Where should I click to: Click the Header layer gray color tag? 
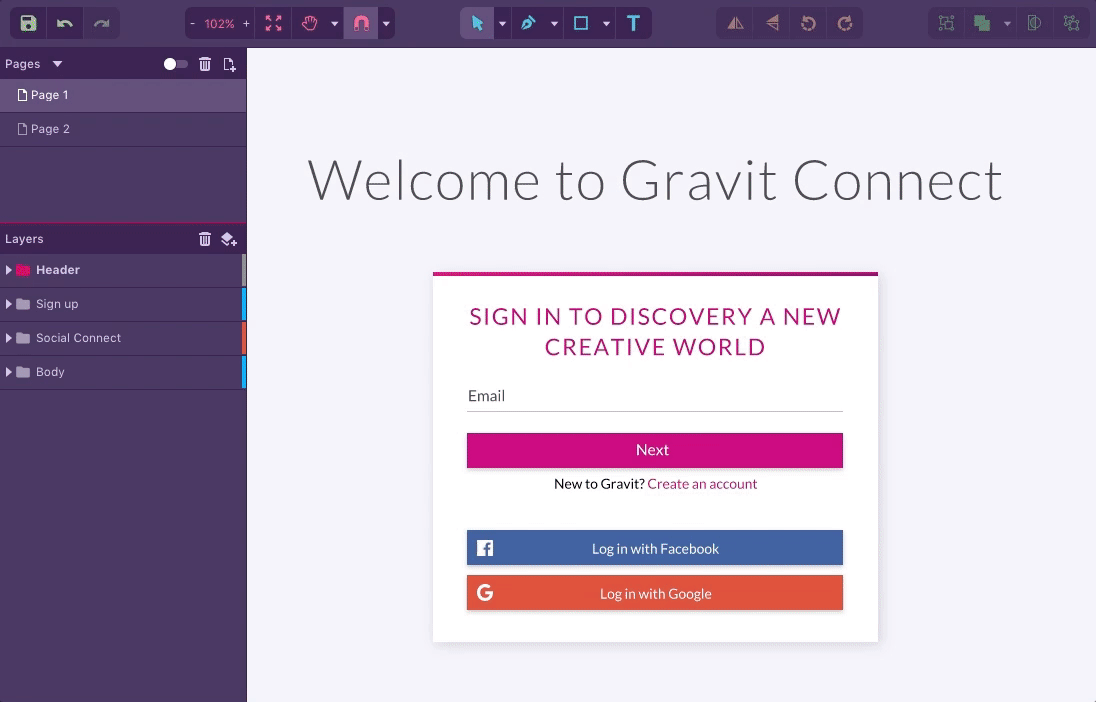point(244,270)
